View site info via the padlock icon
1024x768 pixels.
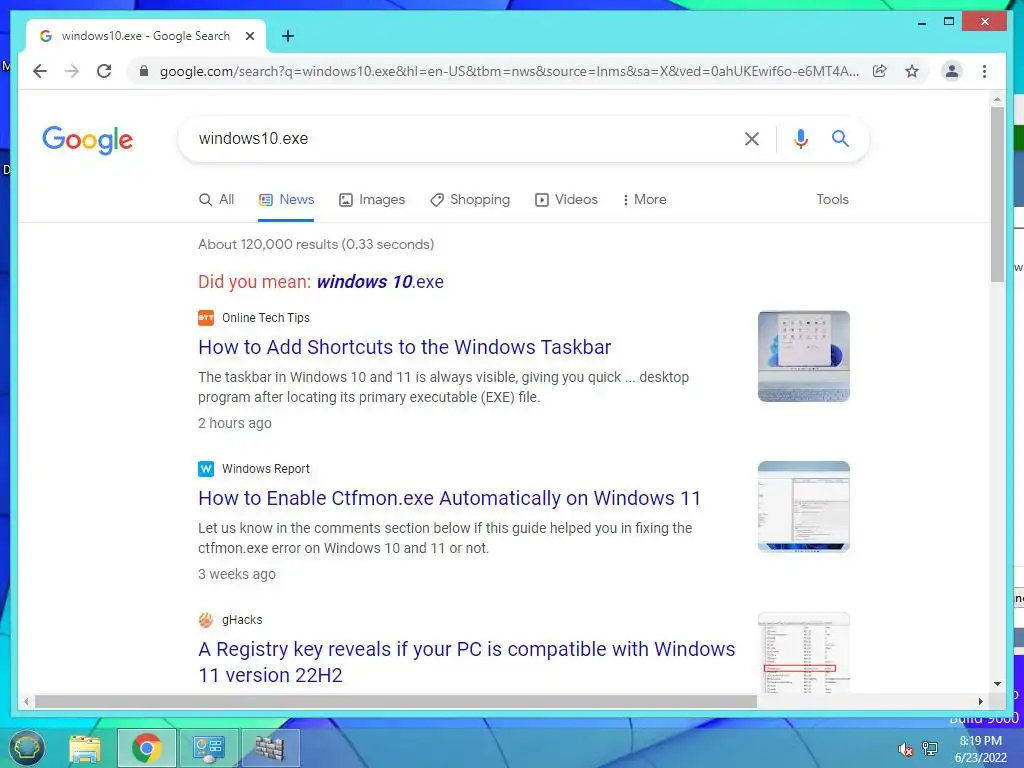click(144, 71)
